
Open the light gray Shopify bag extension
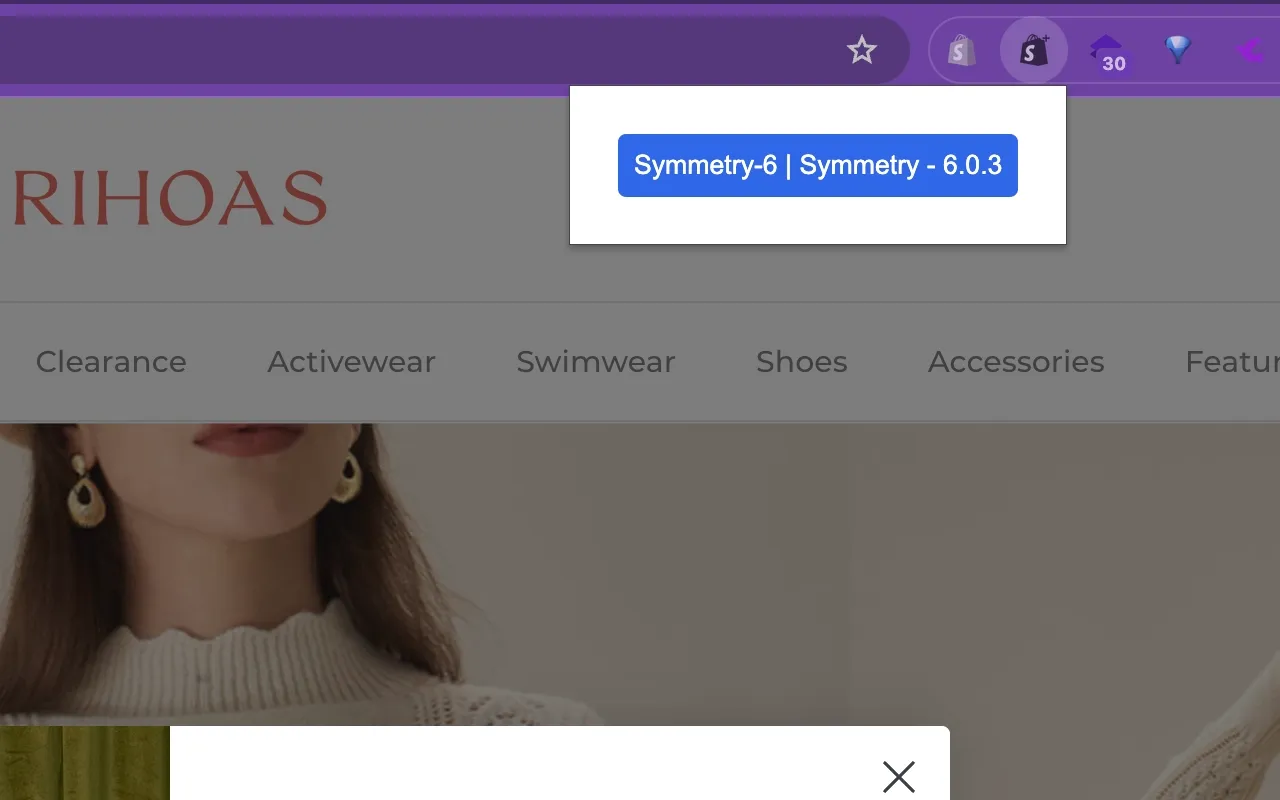tap(962, 50)
